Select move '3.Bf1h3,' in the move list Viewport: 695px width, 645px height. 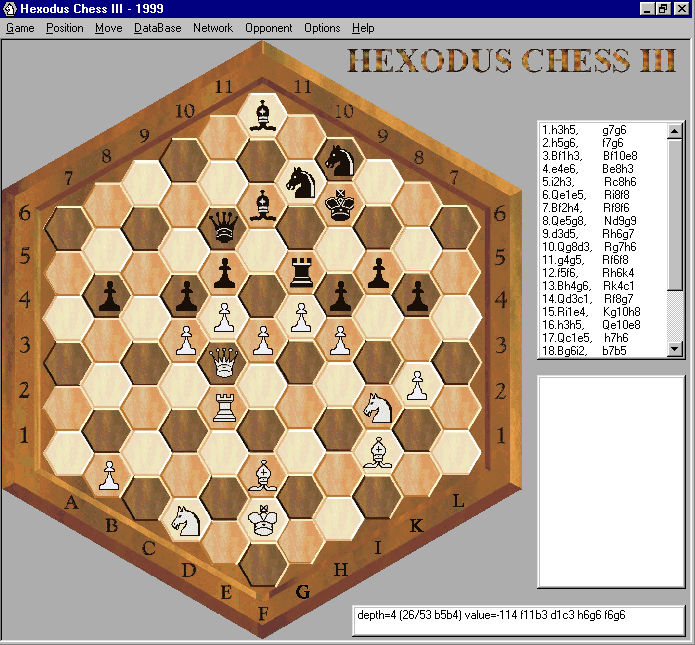pos(563,156)
